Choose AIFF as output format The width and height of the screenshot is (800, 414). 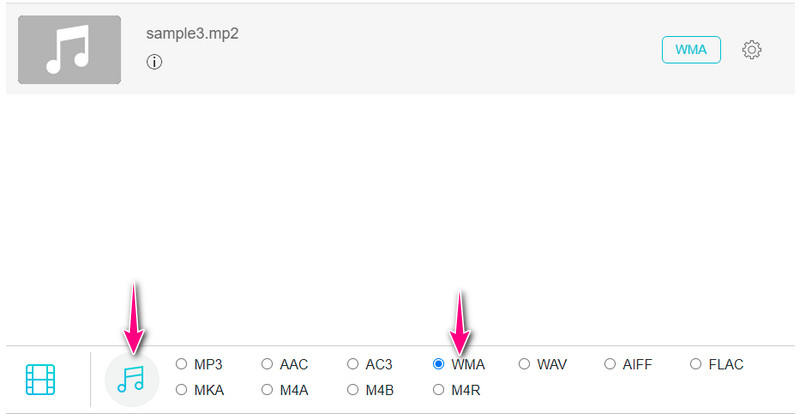611,364
